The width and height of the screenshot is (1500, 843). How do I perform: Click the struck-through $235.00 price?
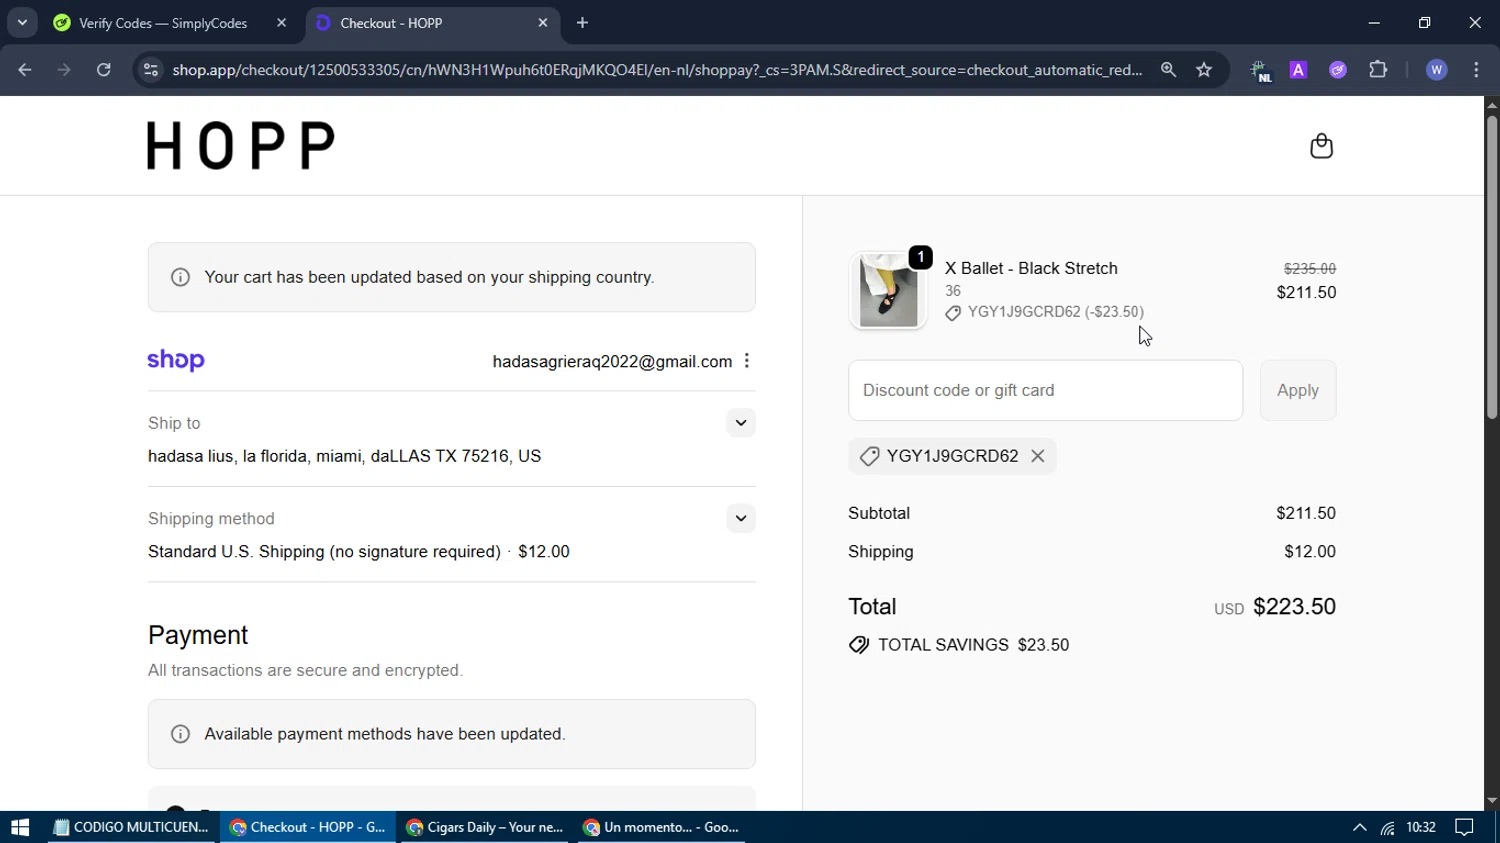1310,269
